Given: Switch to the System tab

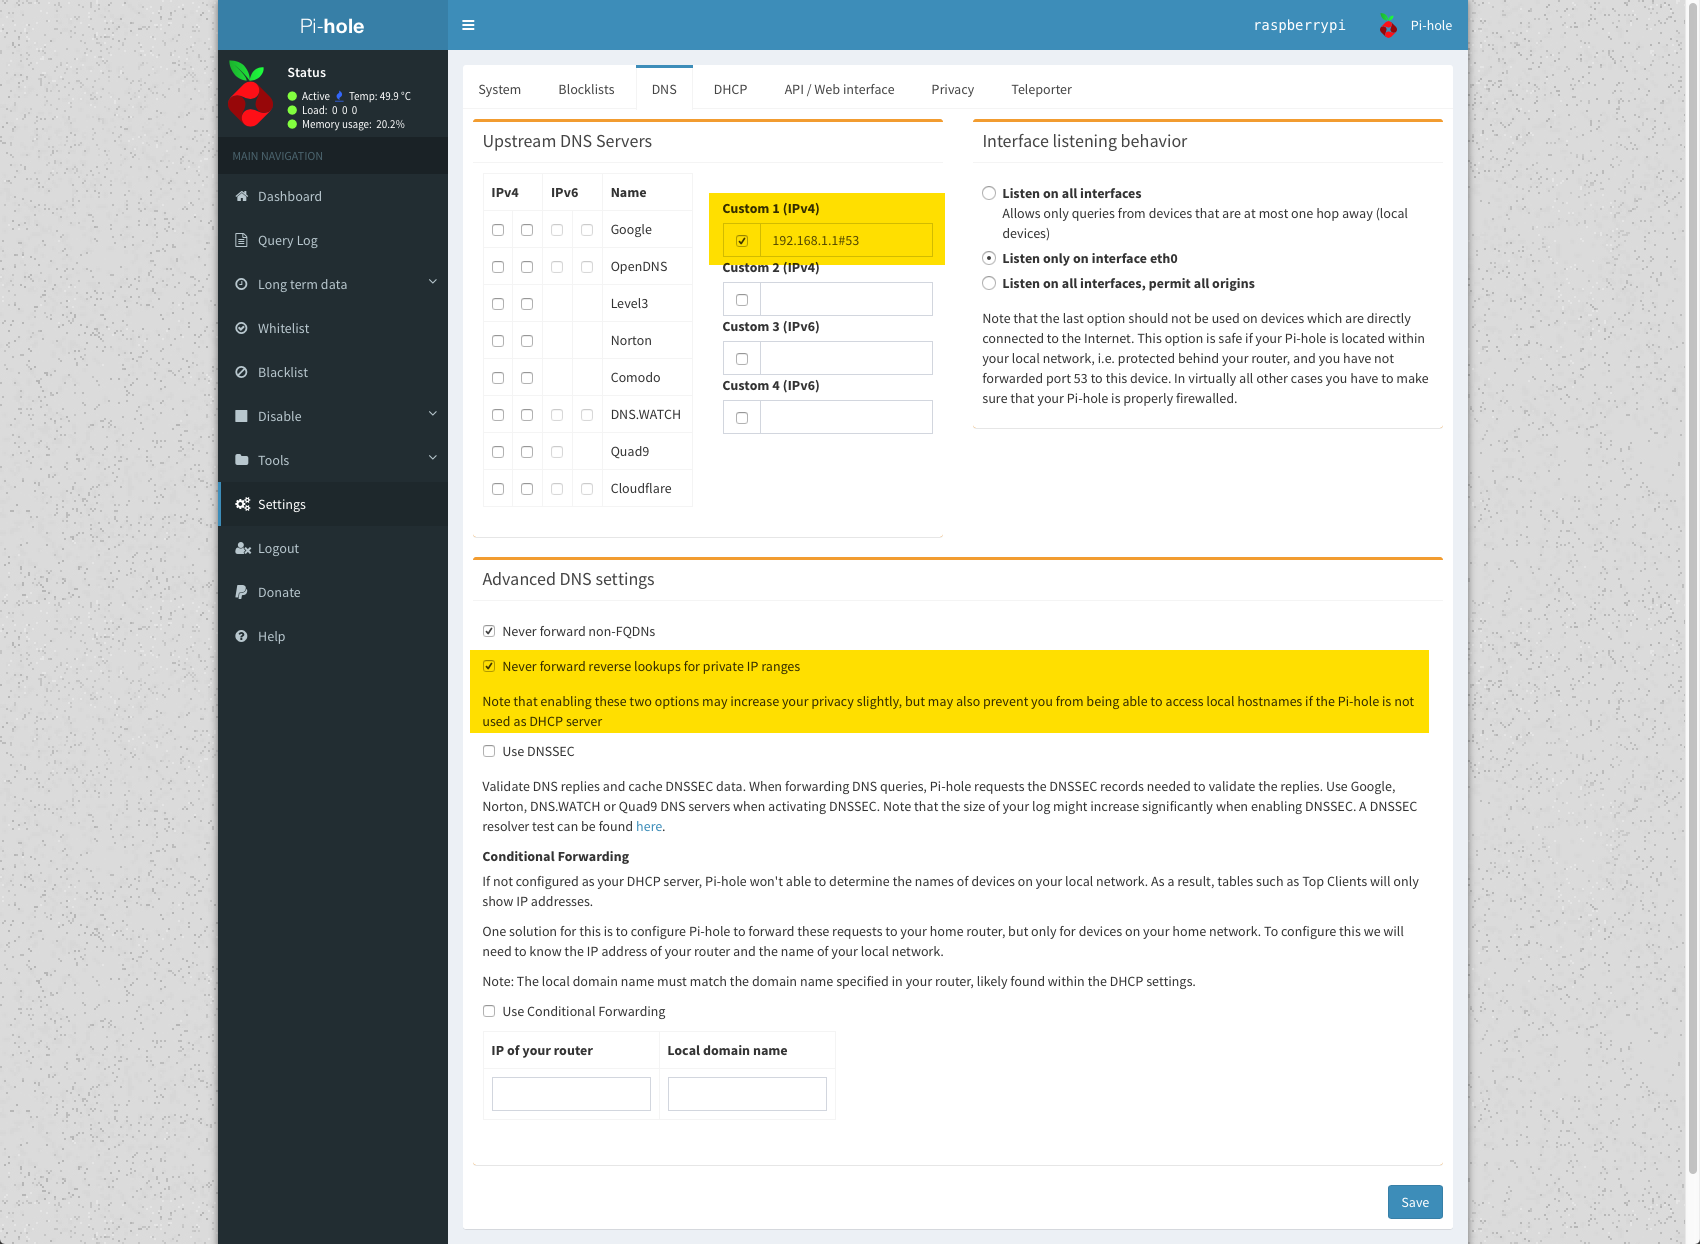Looking at the screenshot, I should (x=500, y=89).
